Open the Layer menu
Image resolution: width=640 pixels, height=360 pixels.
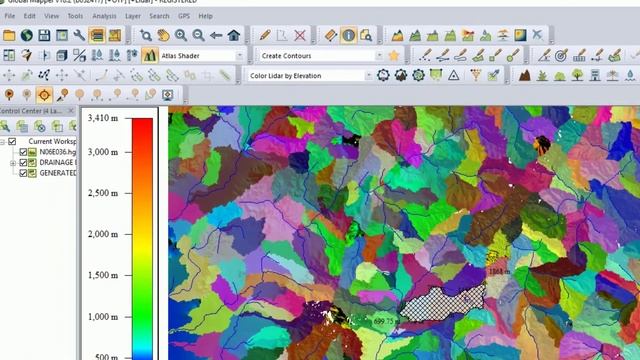[x=133, y=16]
